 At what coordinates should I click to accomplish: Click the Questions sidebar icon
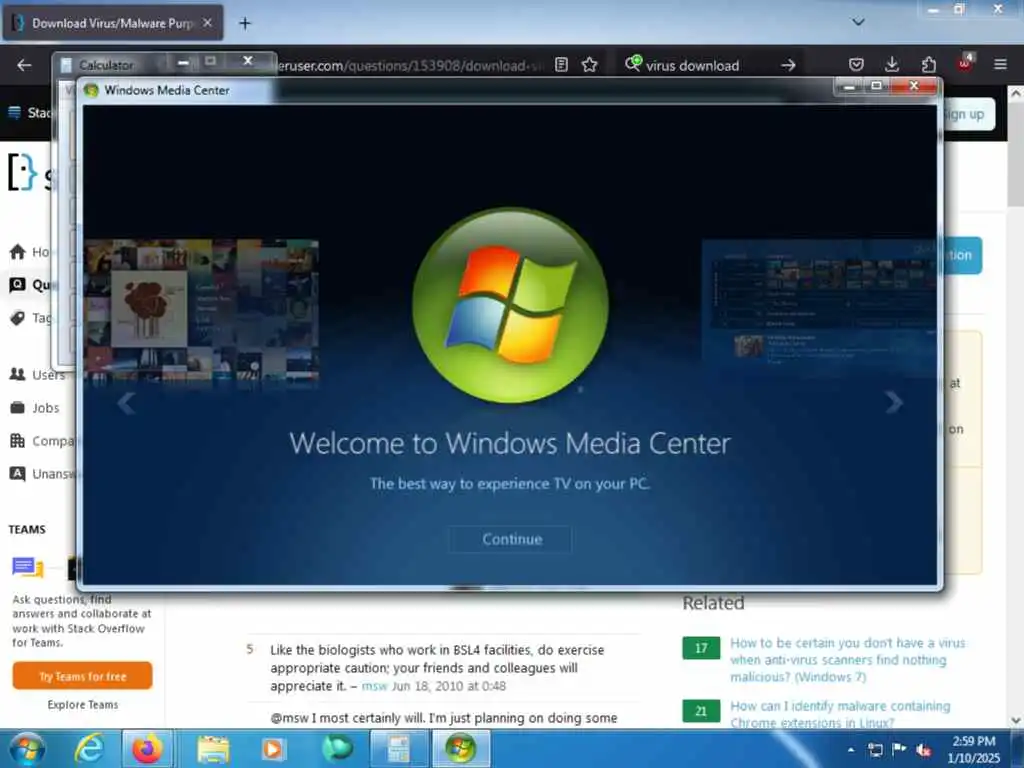pos(18,285)
